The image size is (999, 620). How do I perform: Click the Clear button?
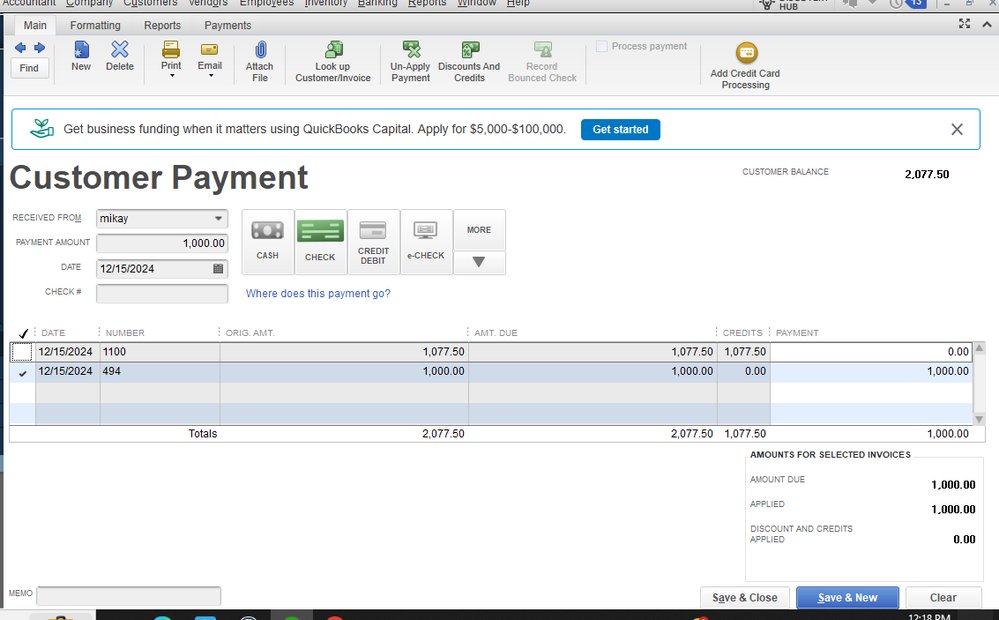click(x=943, y=598)
